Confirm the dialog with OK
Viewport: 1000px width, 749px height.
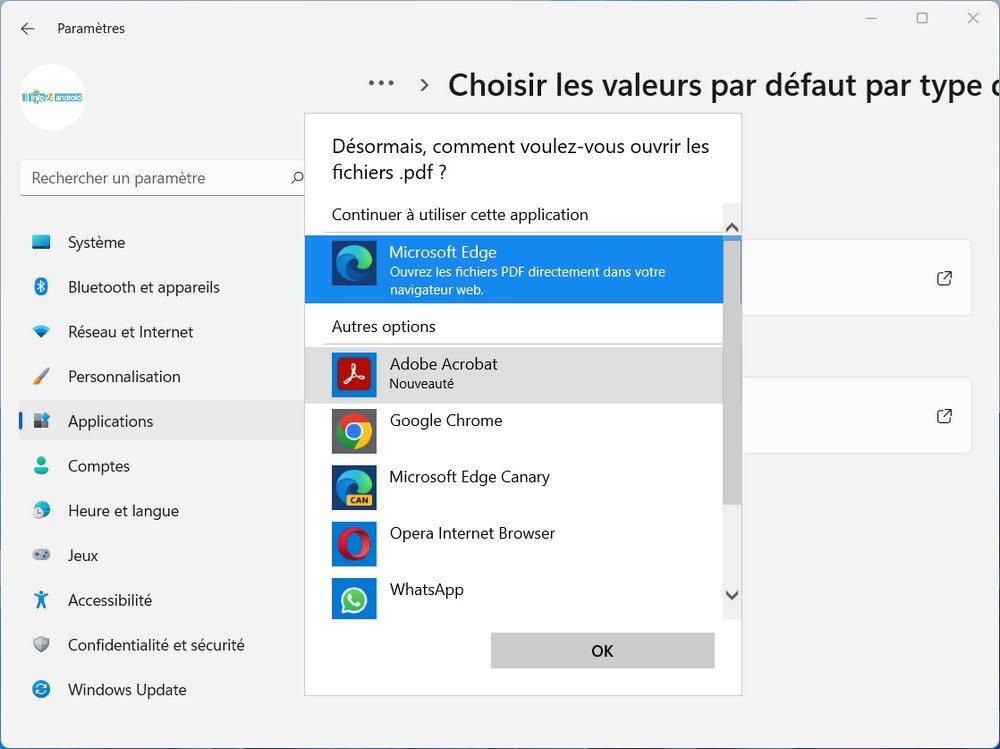[x=603, y=651]
